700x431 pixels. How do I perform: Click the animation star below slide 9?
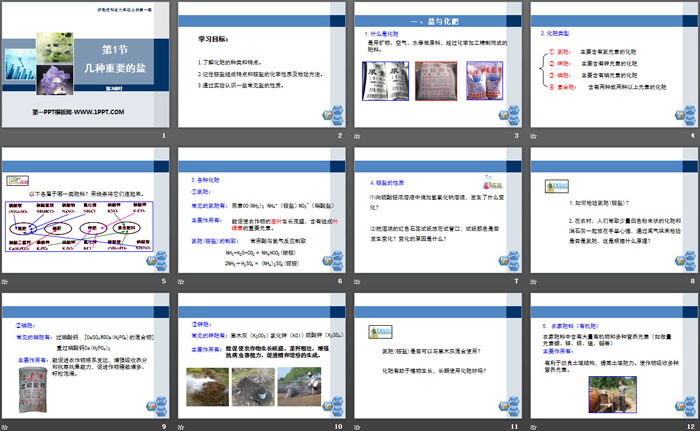(6, 424)
